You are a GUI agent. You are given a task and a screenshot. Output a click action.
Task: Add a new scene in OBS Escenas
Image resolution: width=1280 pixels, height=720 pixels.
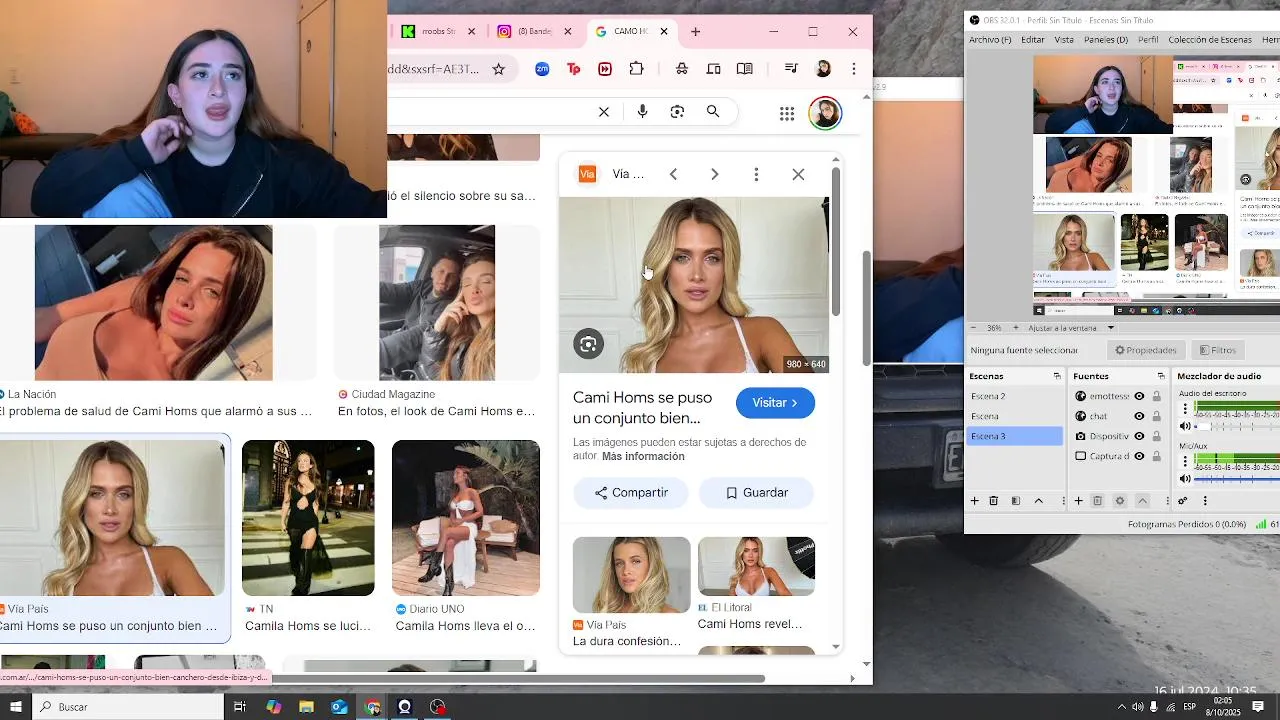pyautogui.click(x=975, y=501)
